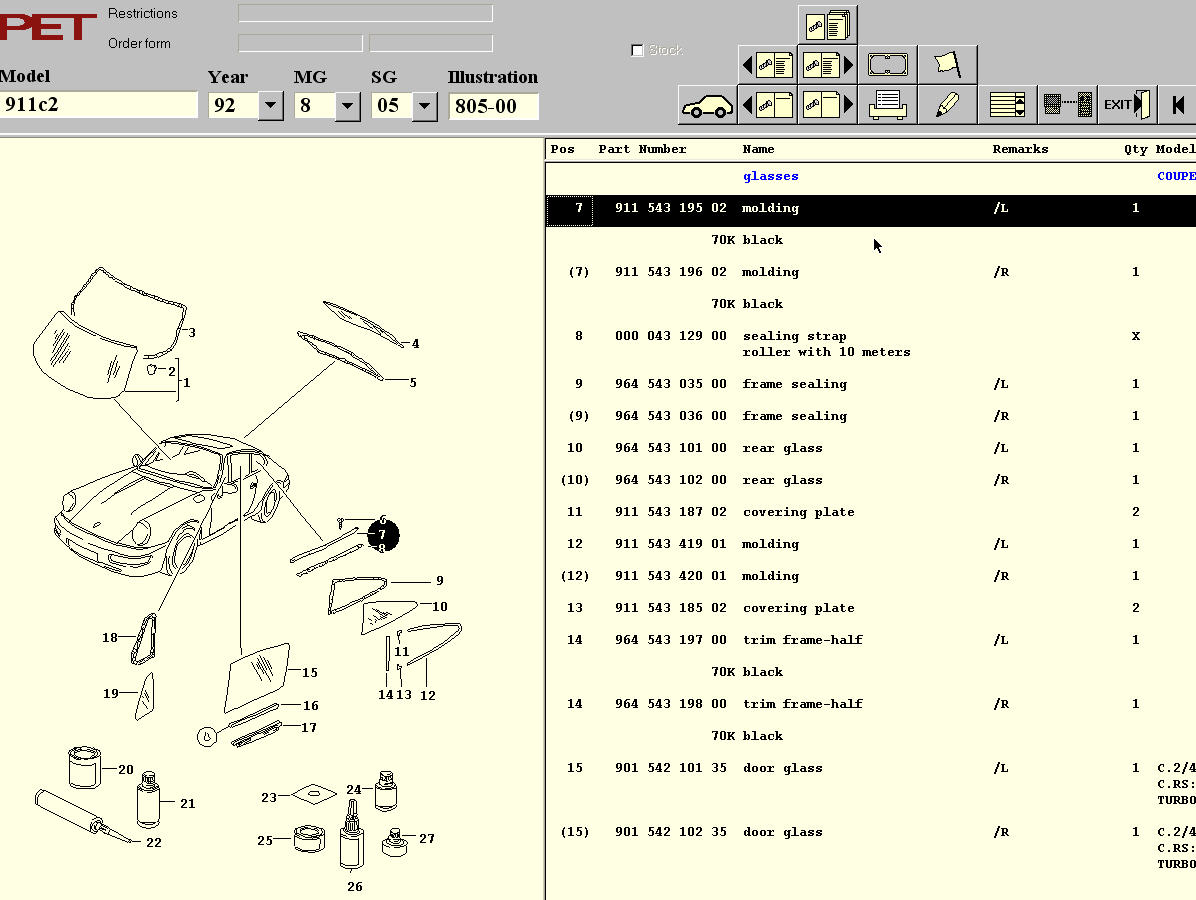Viewport: 1196px width, 900px height.
Task: Open the MG dropdown arrow
Action: [x=347, y=105]
